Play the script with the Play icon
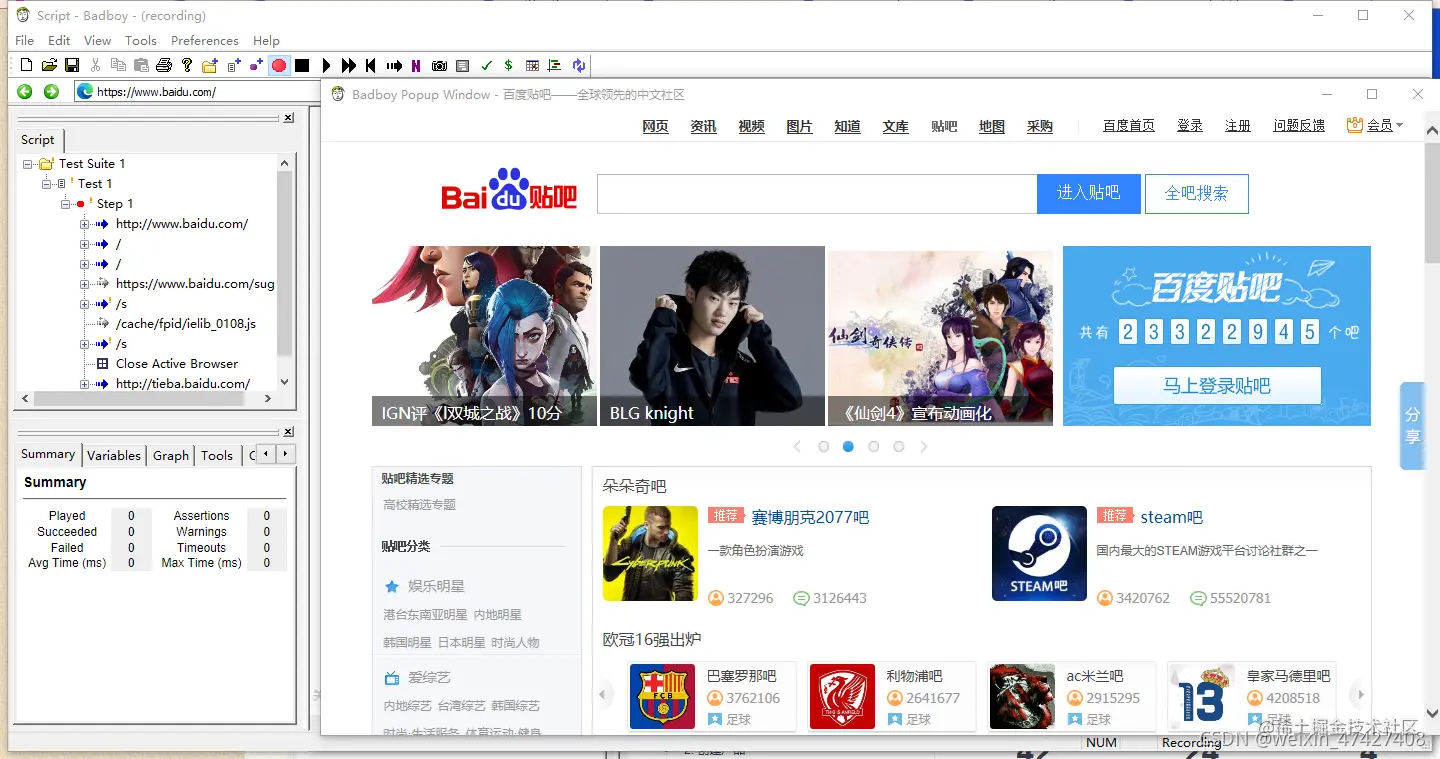 (327, 65)
